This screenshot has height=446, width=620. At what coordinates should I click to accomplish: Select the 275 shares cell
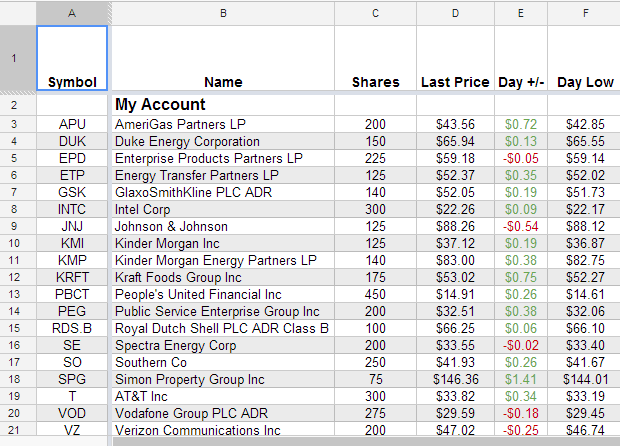(x=375, y=413)
